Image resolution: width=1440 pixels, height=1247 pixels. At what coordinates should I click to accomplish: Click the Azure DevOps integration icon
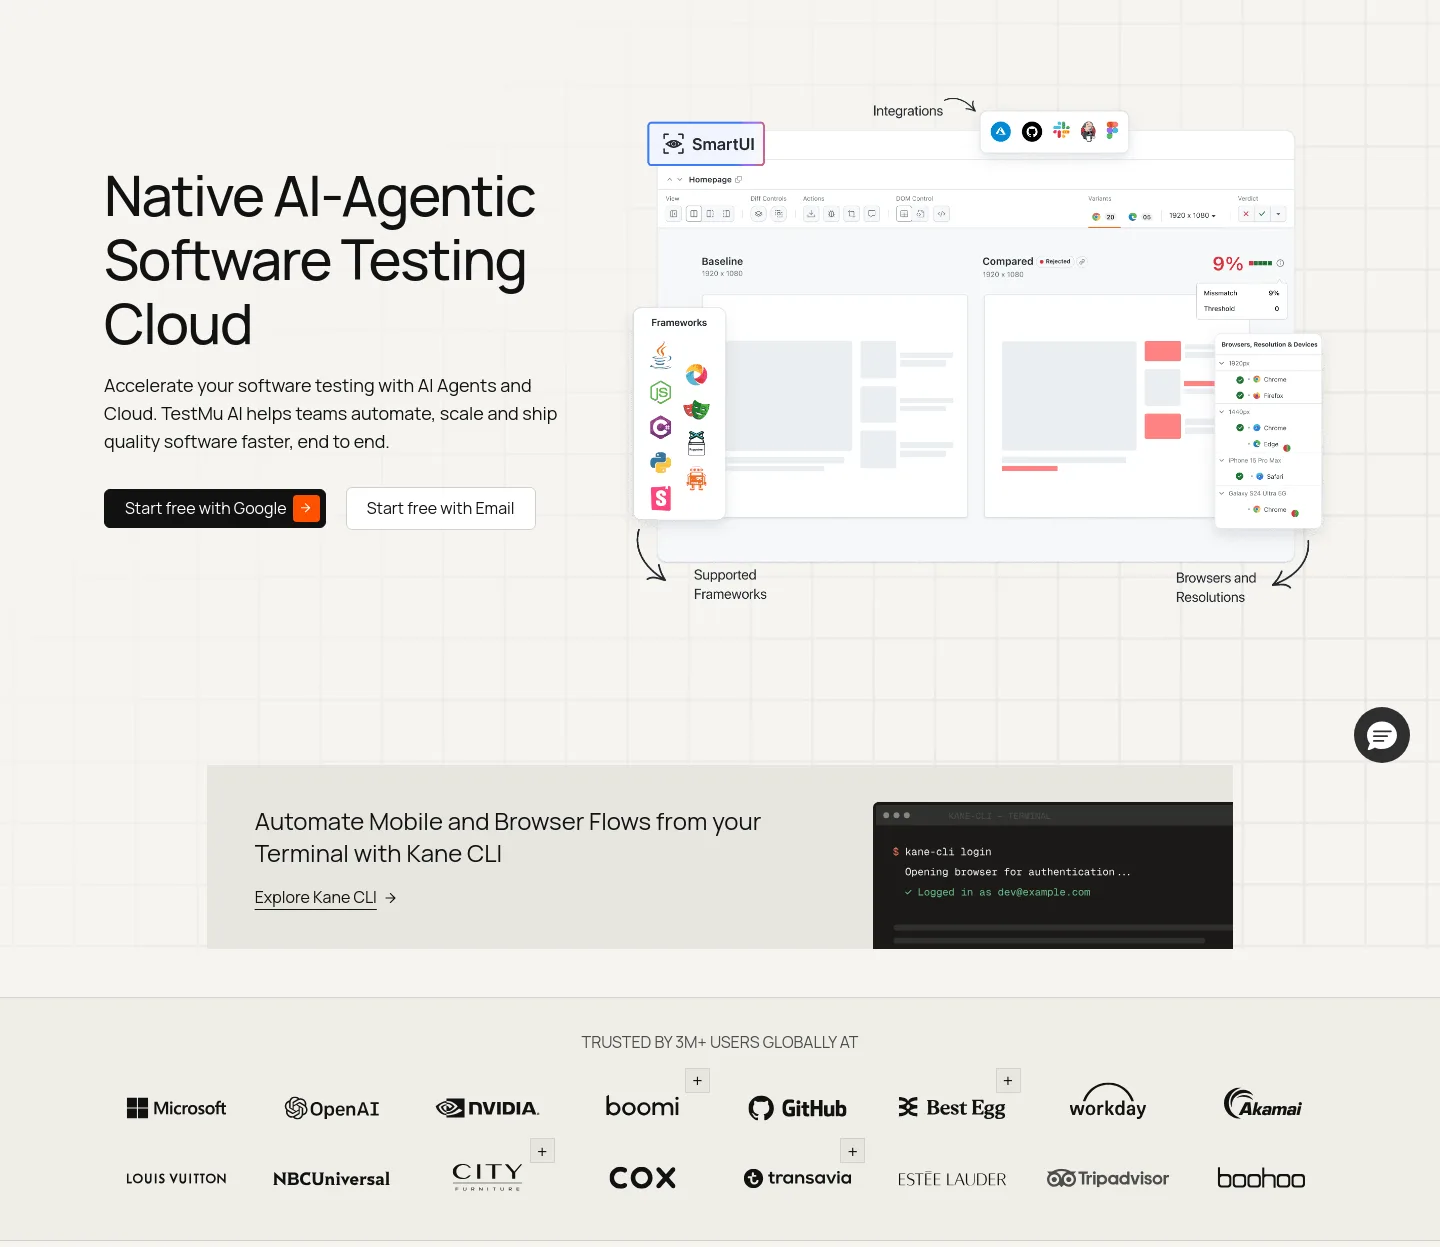[1001, 132]
